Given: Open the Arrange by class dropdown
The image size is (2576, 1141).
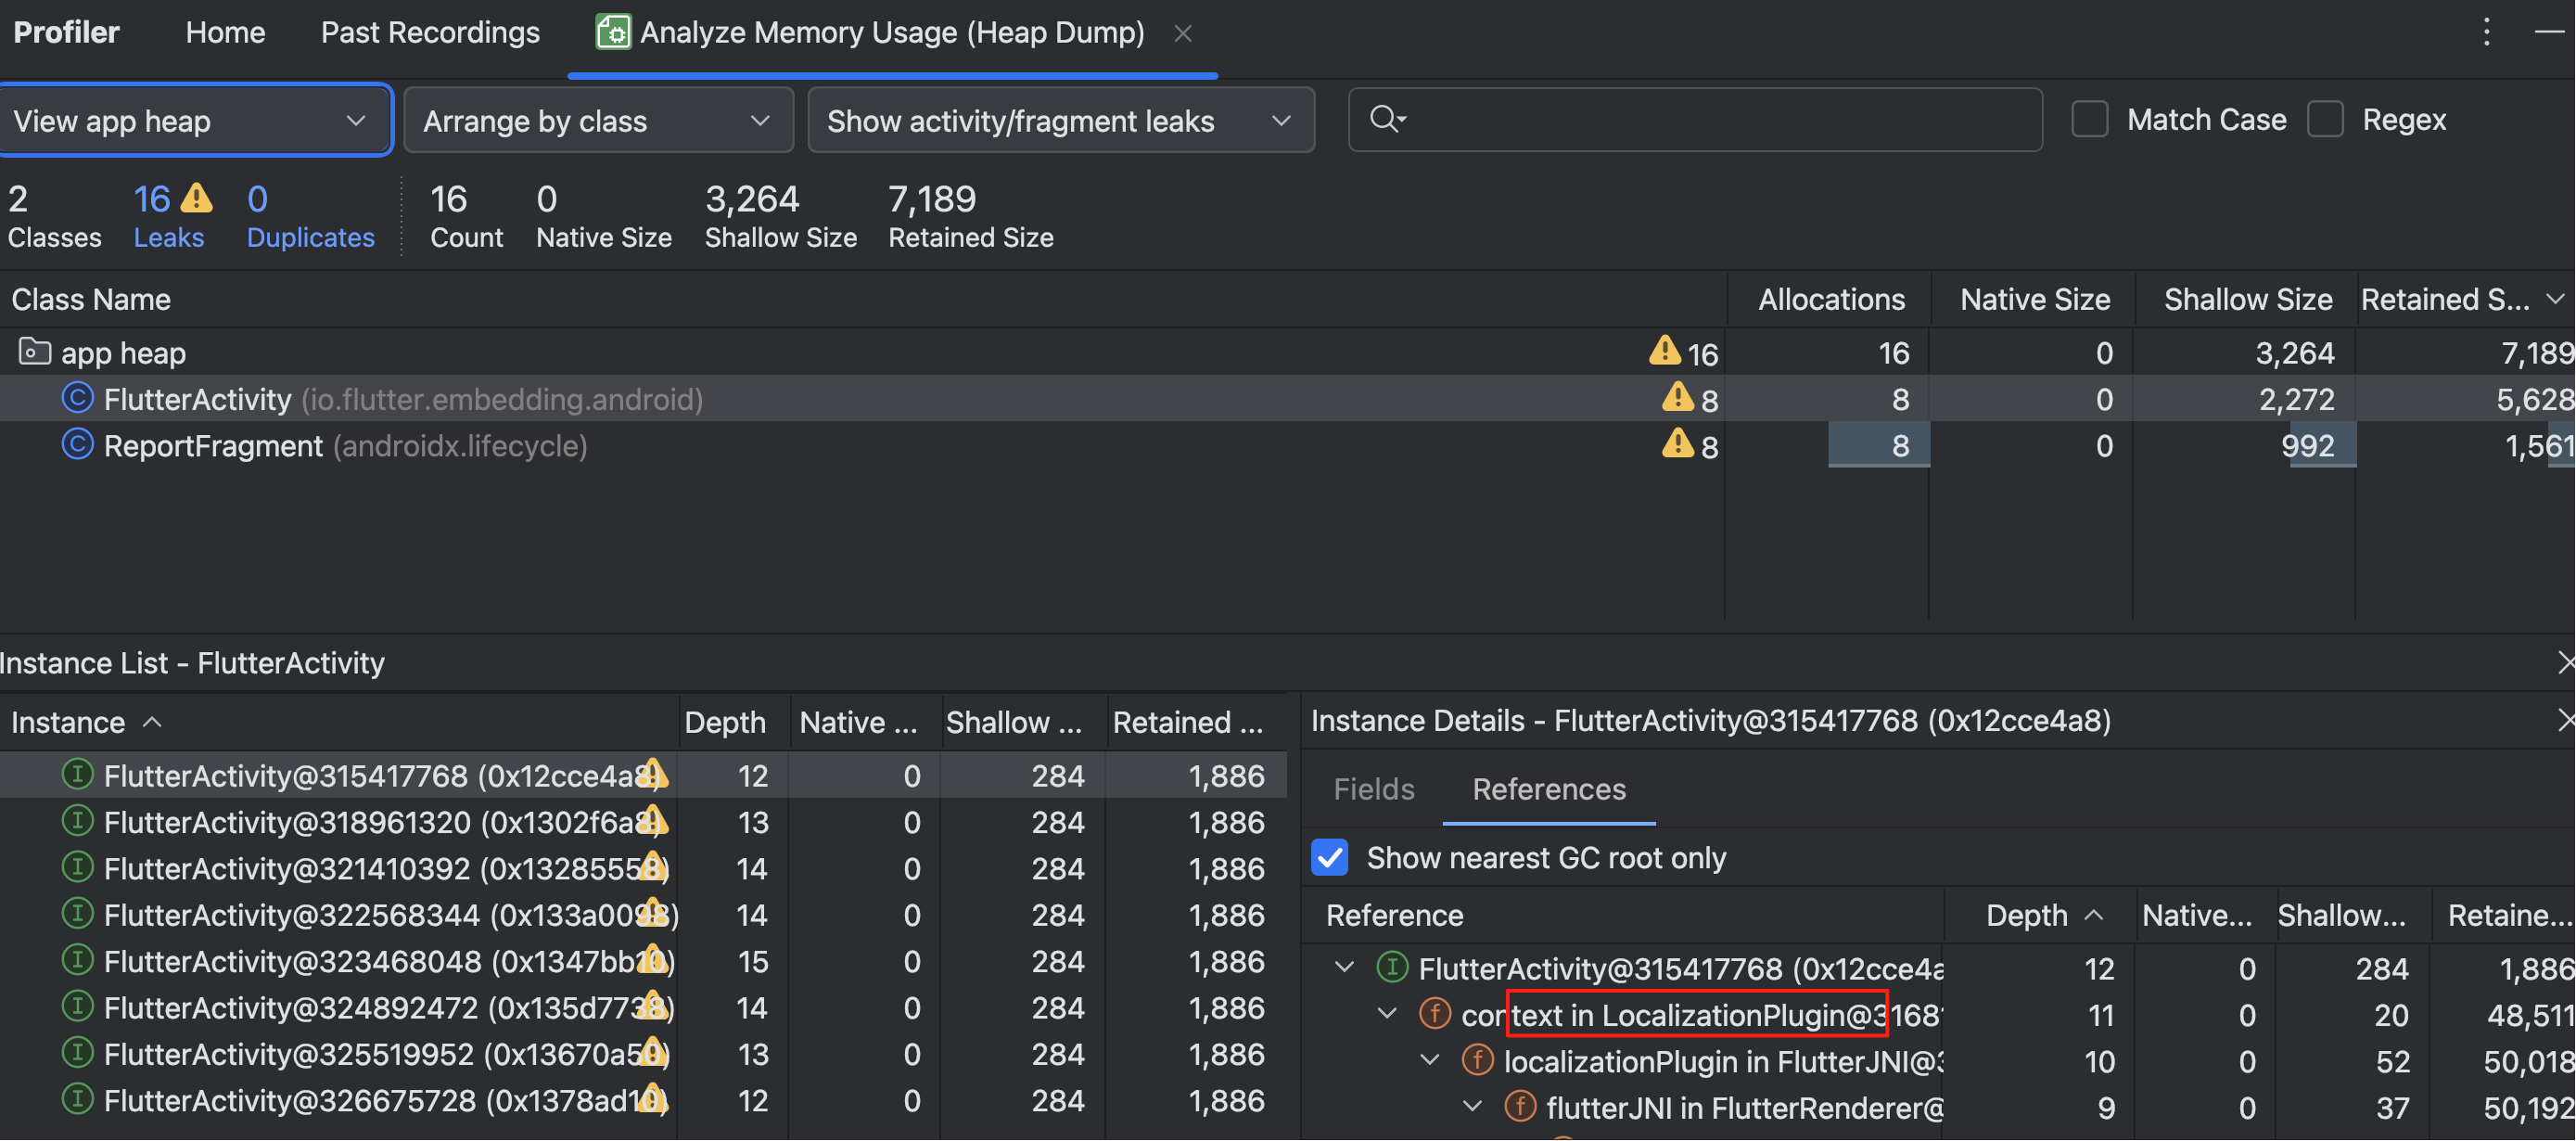Looking at the screenshot, I should pos(597,121).
